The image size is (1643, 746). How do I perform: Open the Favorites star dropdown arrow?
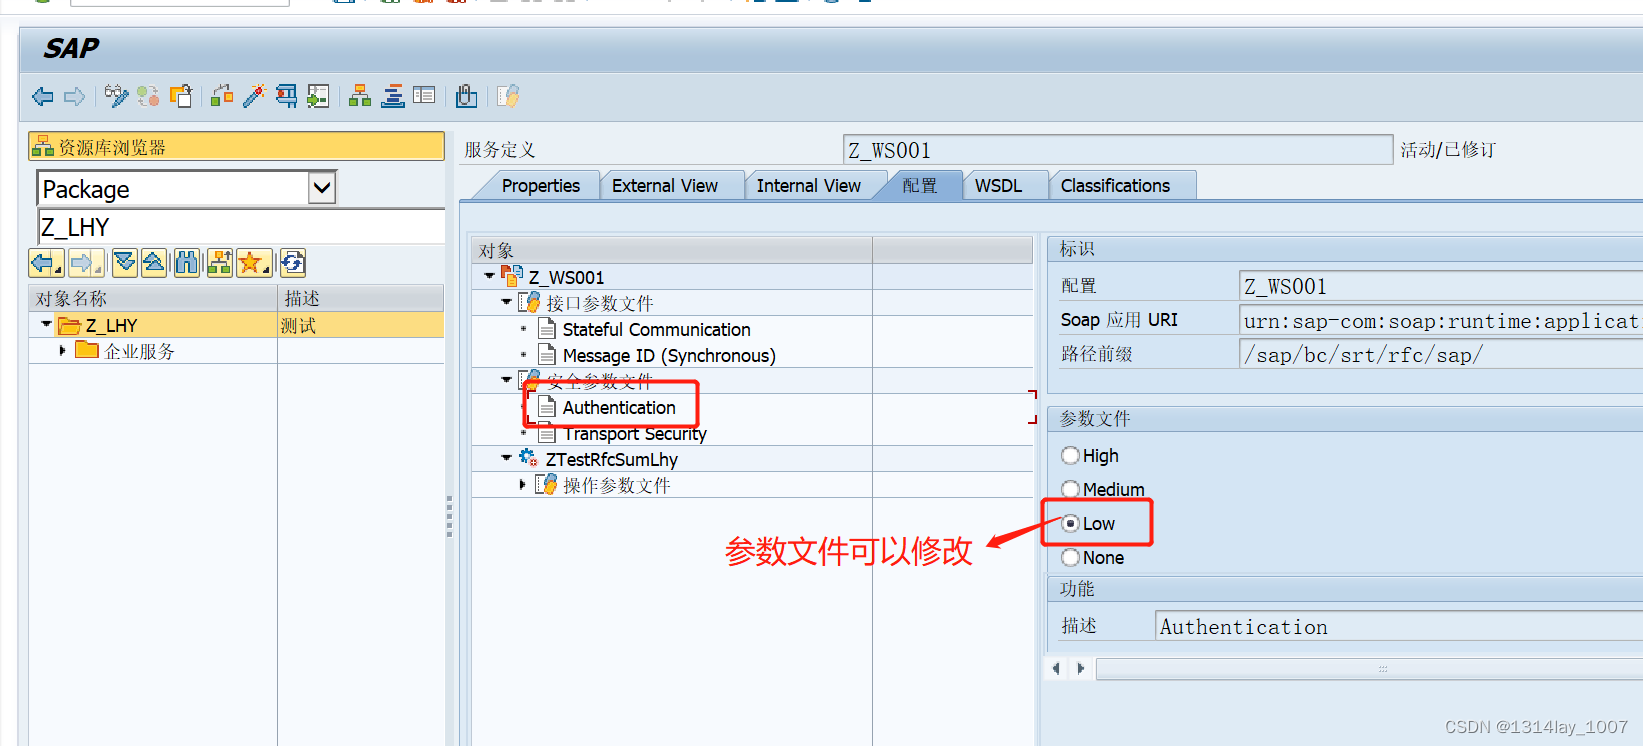(x=268, y=269)
